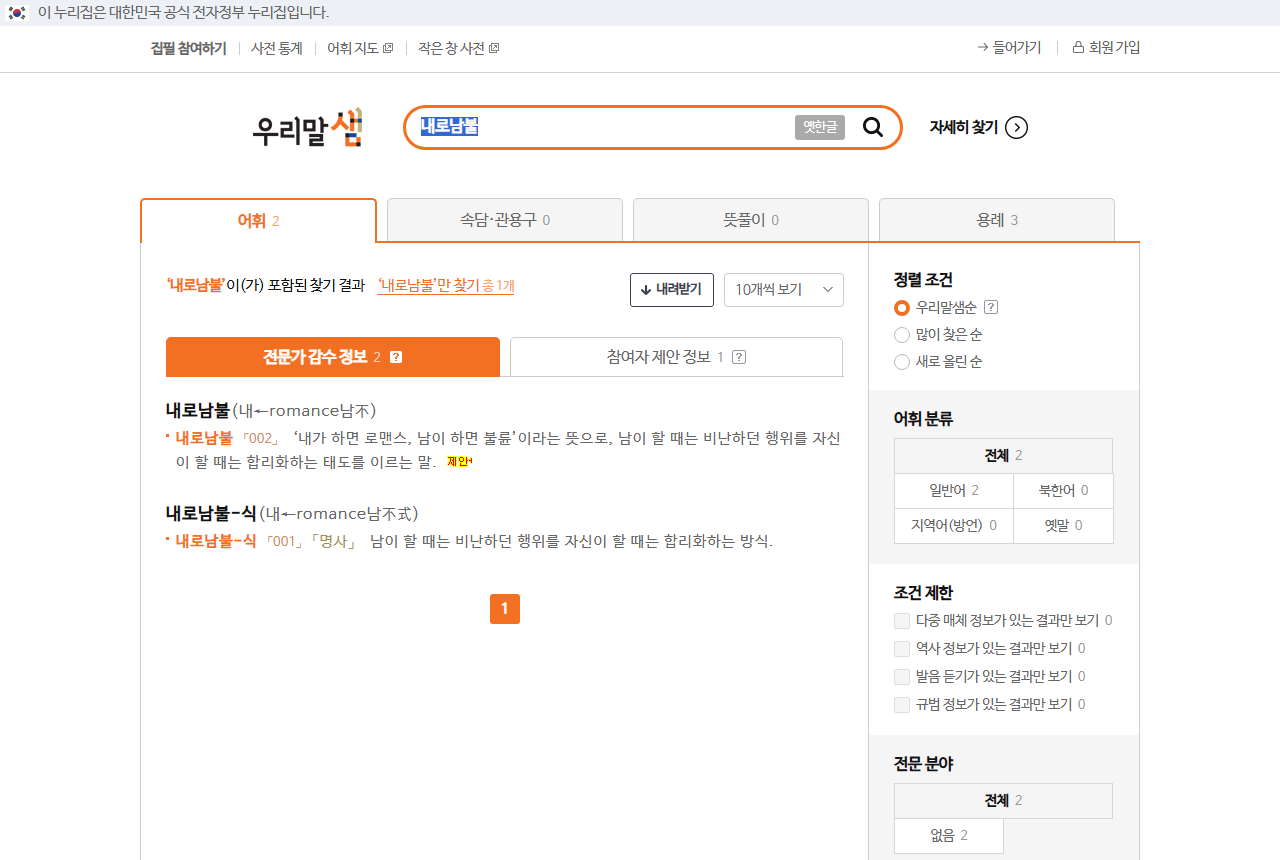The image size is (1280, 860).
Task: Click the 회원 가입 sign-up link
Action: tap(1106, 48)
